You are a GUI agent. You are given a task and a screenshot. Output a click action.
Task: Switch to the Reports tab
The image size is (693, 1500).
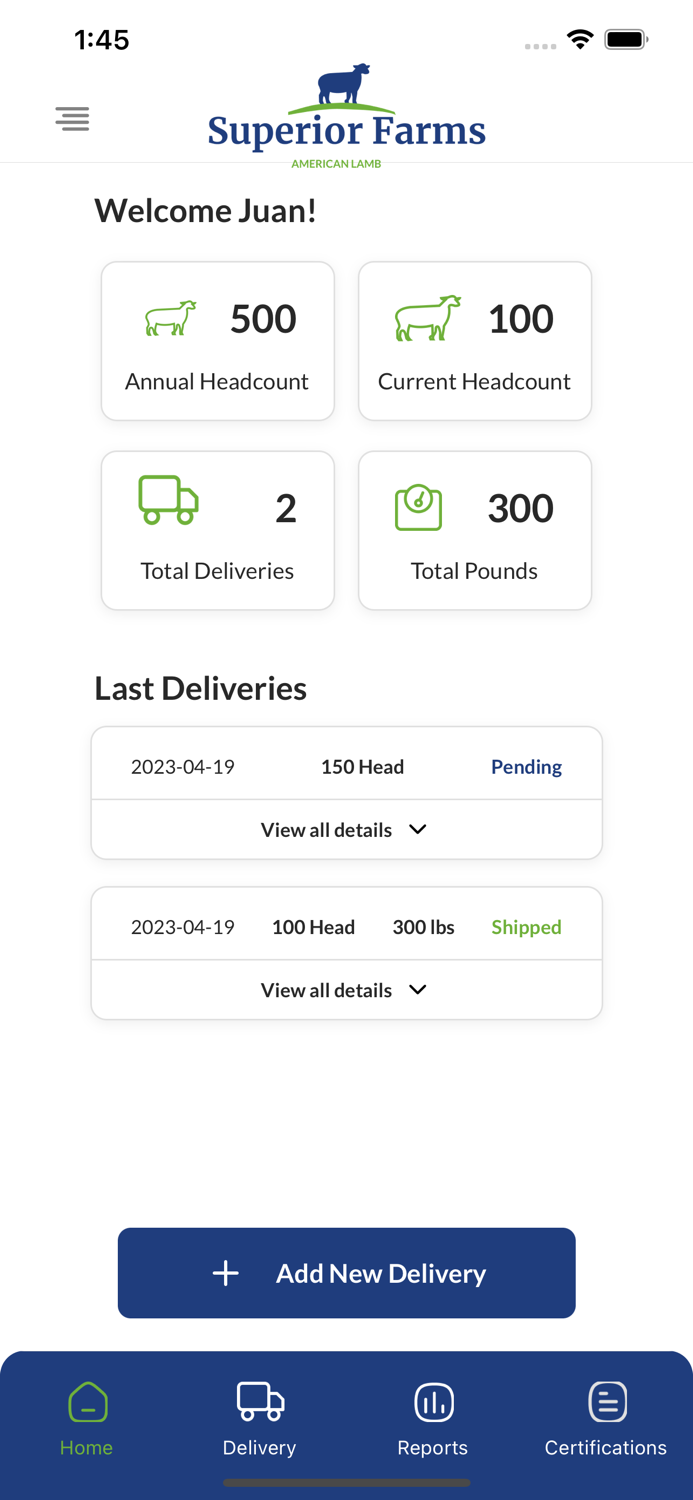pos(433,1419)
